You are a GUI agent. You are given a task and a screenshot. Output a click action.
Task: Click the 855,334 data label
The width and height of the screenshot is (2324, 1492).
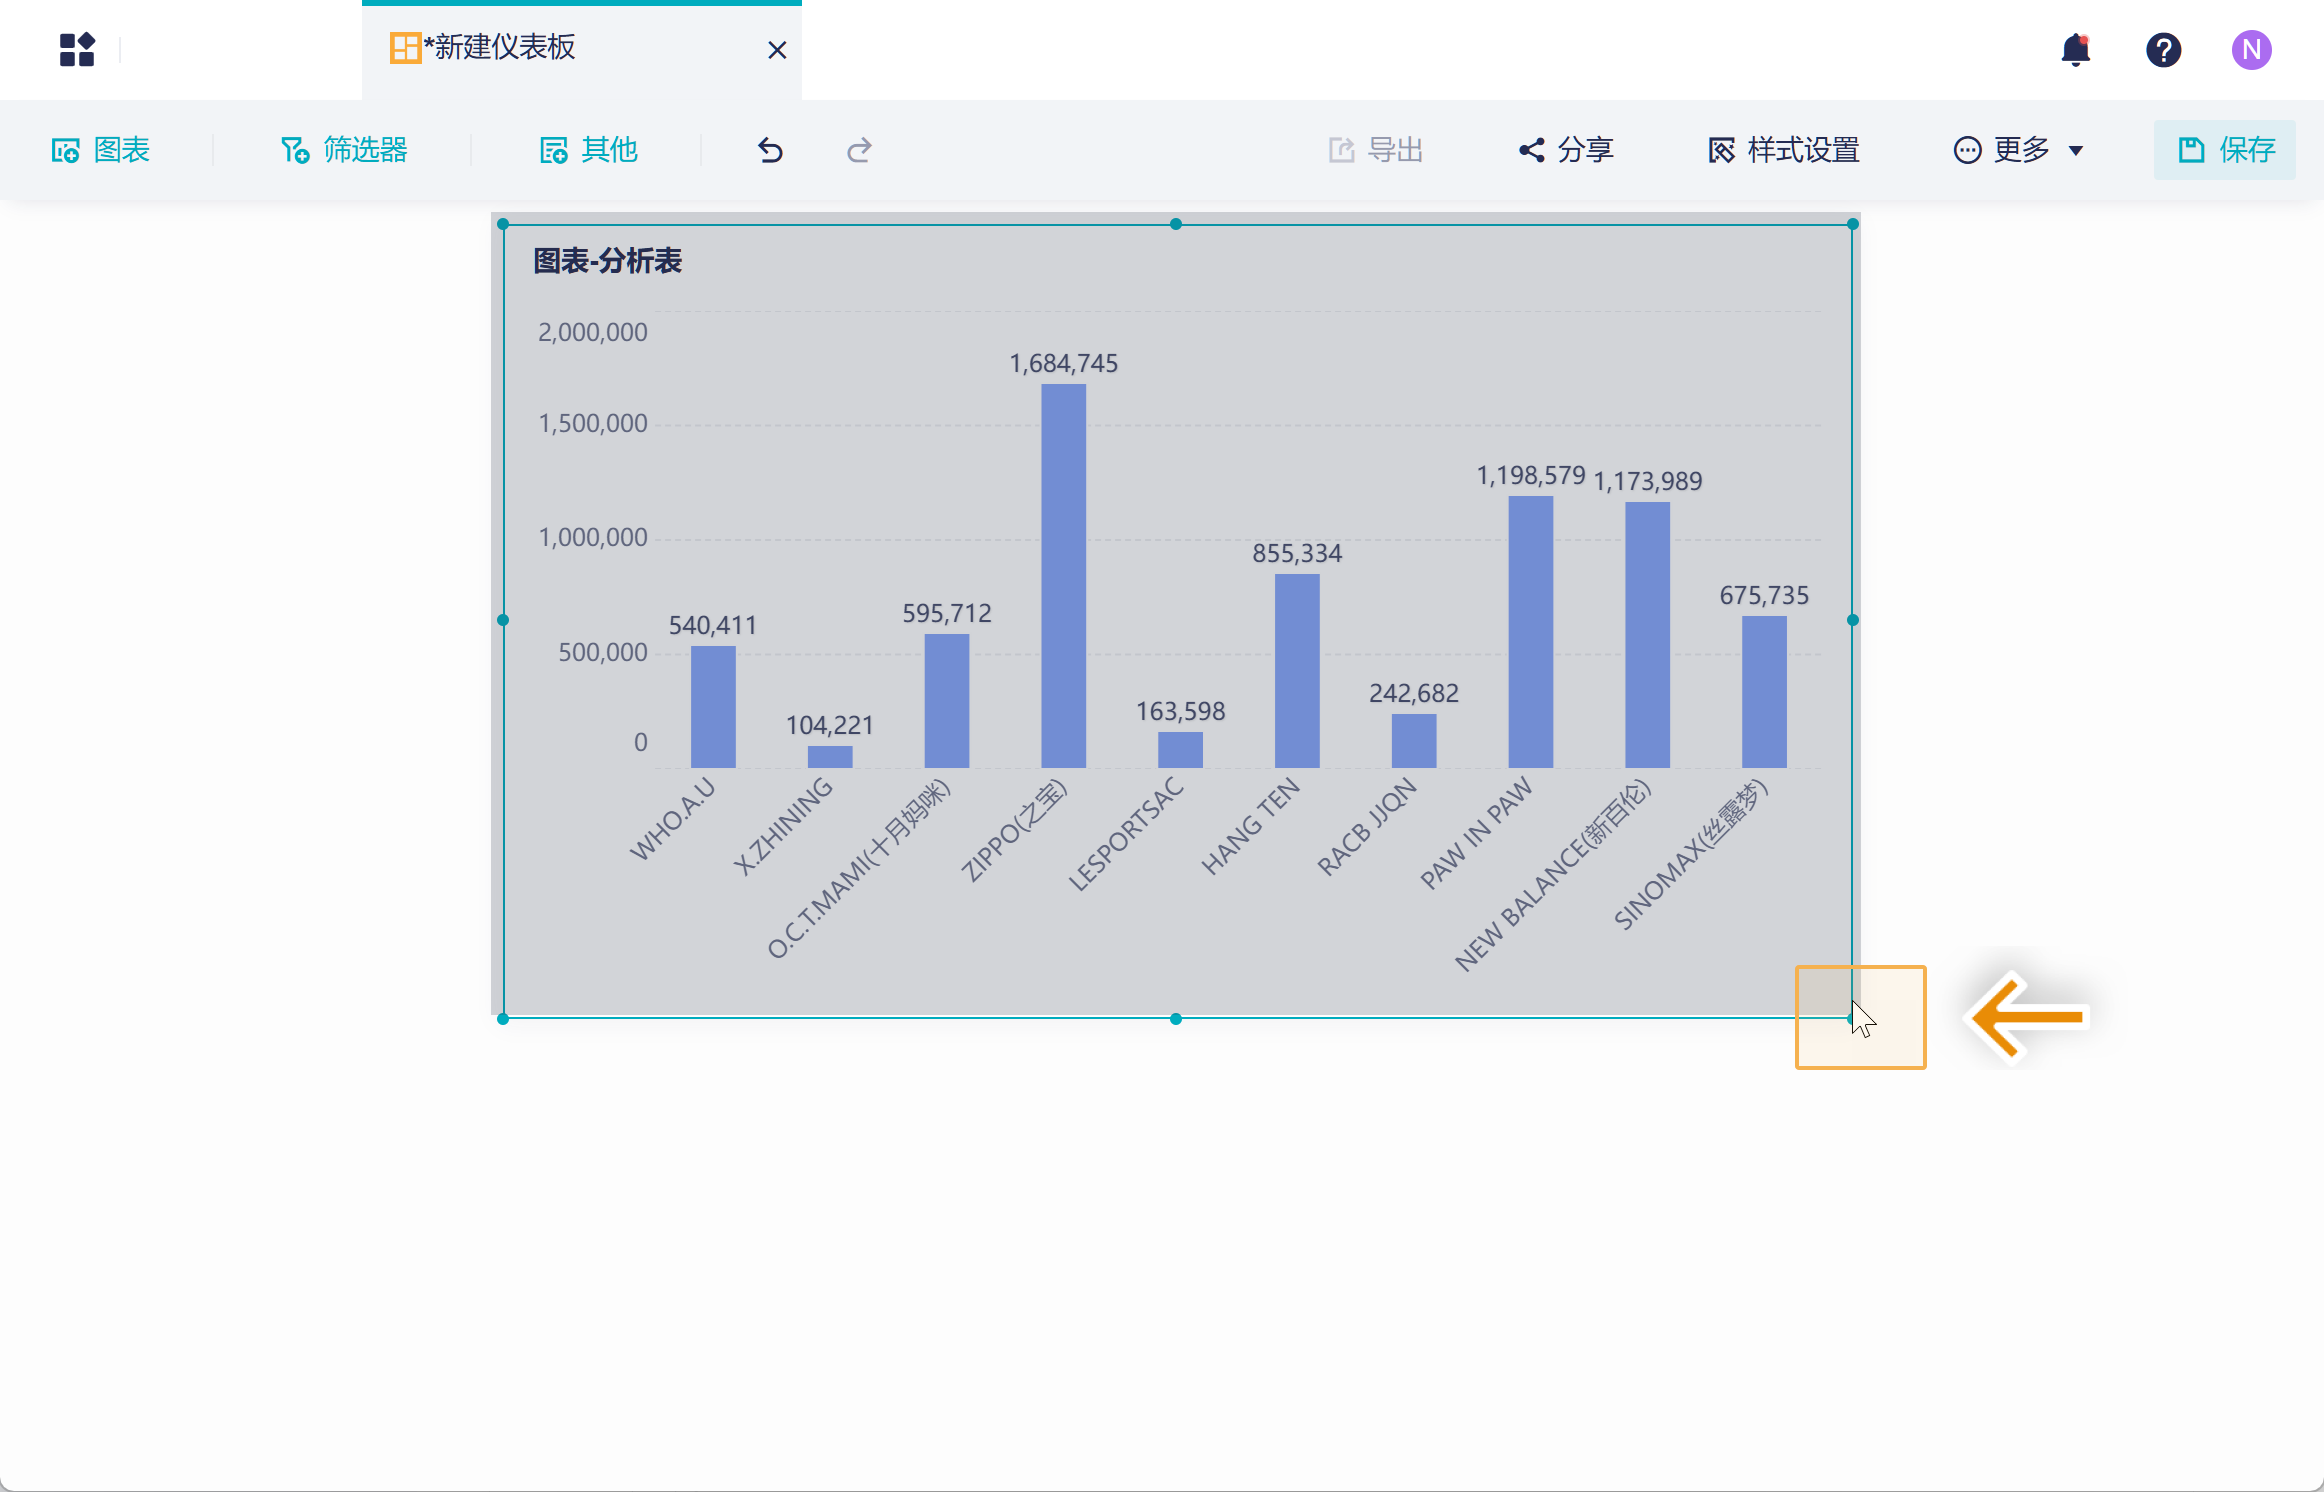tap(1297, 554)
